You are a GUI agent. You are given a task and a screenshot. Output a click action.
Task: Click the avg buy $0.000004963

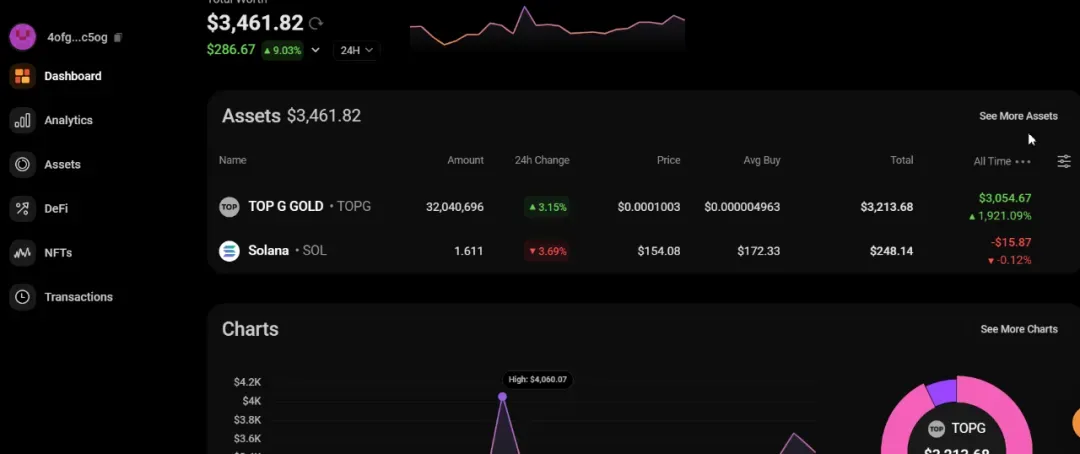coord(742,207)
